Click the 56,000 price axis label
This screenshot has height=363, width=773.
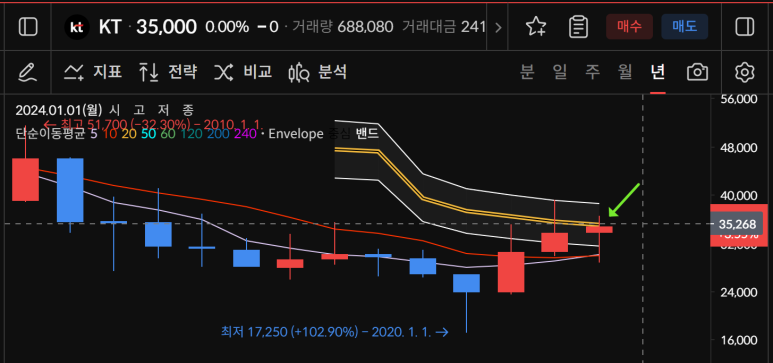point(738,99)
